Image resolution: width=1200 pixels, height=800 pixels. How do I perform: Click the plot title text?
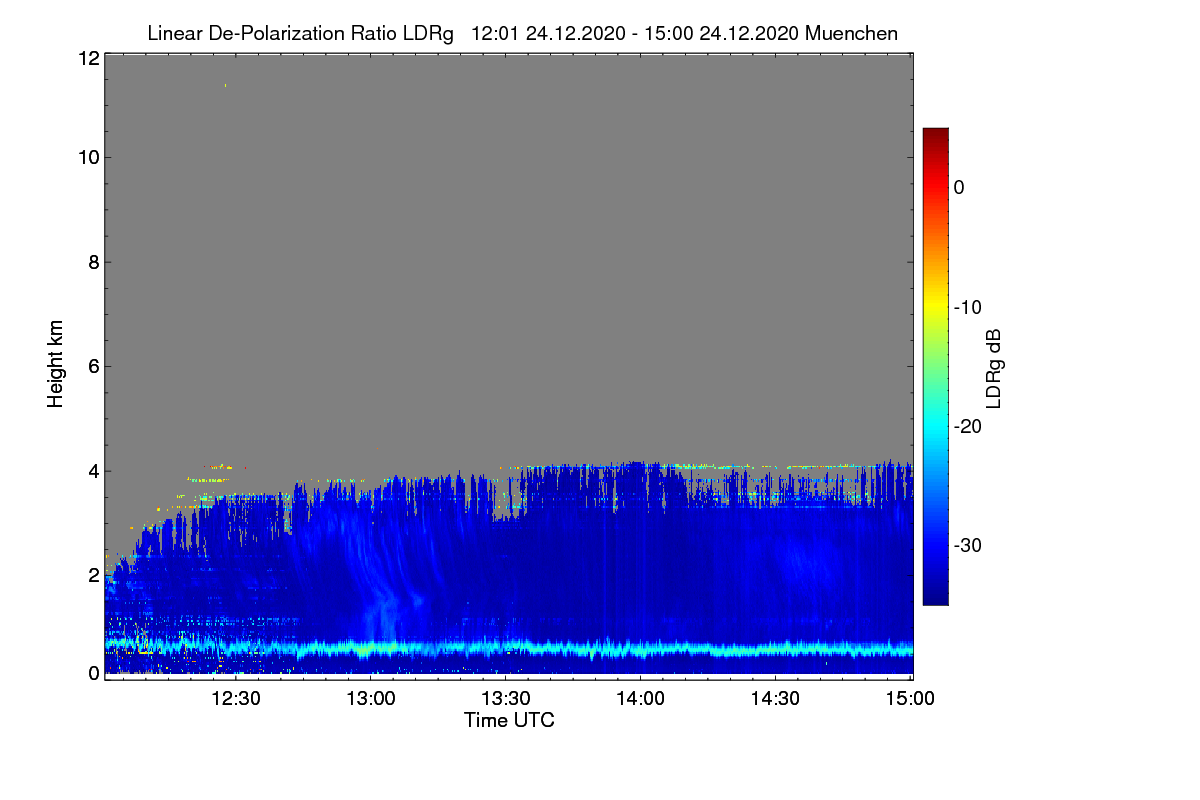pyautogui.click(x=522, y=33)
